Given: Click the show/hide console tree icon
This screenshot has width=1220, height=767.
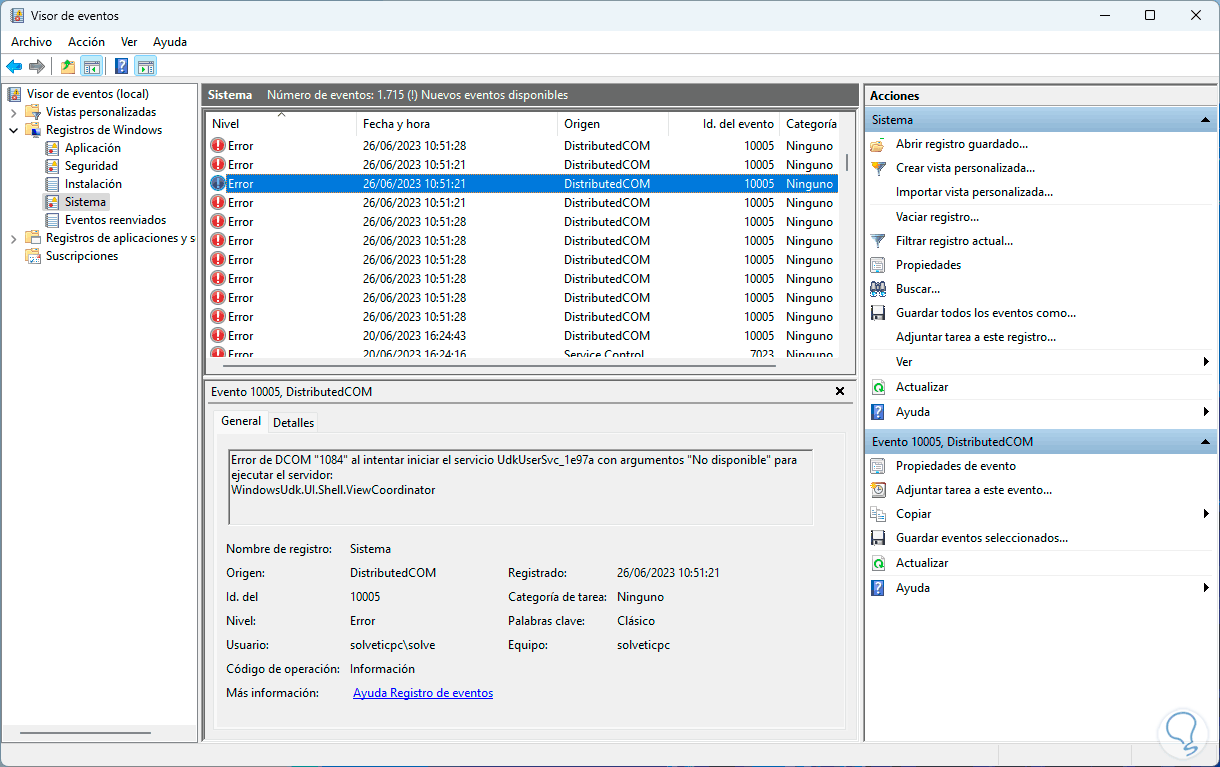Looking at the screenshot, I should pyautogui.click(x=92, y=67).
